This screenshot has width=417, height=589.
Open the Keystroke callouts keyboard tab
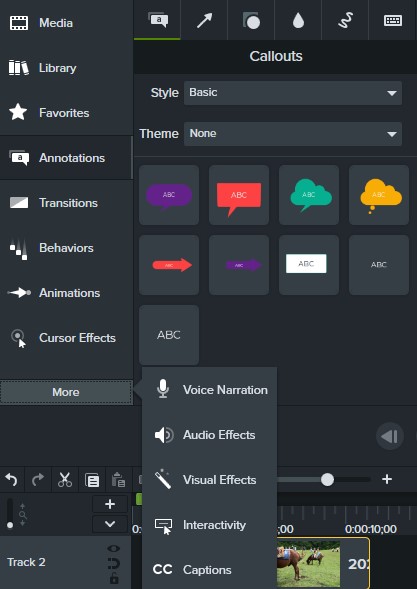(393, 20)
